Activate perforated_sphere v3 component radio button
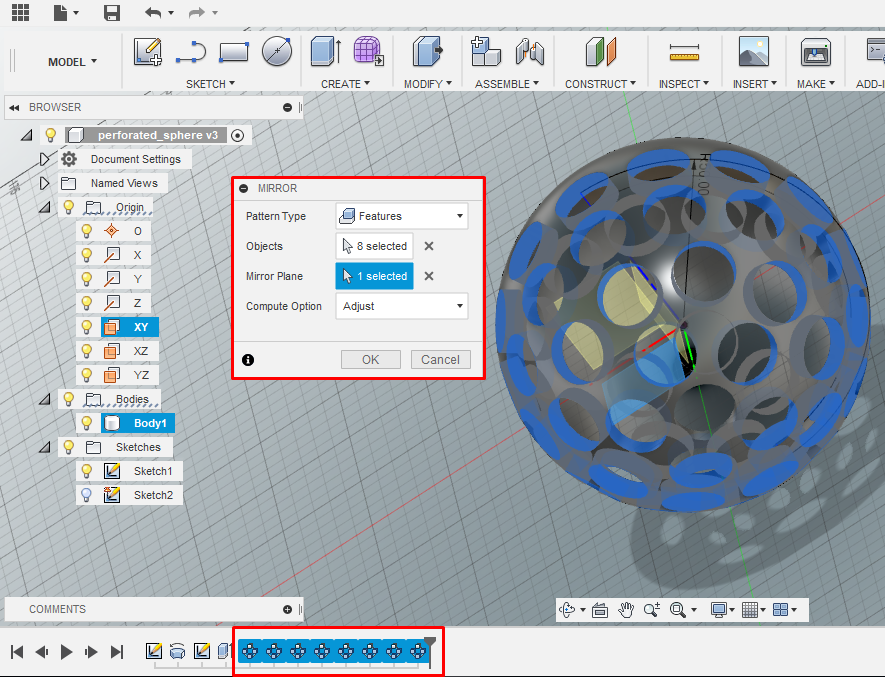Image resolution: width=885 pixels, height=677 pixels. [238, 136]
